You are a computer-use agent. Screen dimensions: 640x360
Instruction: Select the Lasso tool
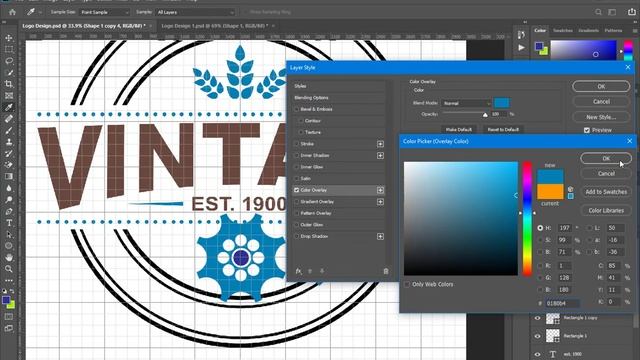[9, 61]
